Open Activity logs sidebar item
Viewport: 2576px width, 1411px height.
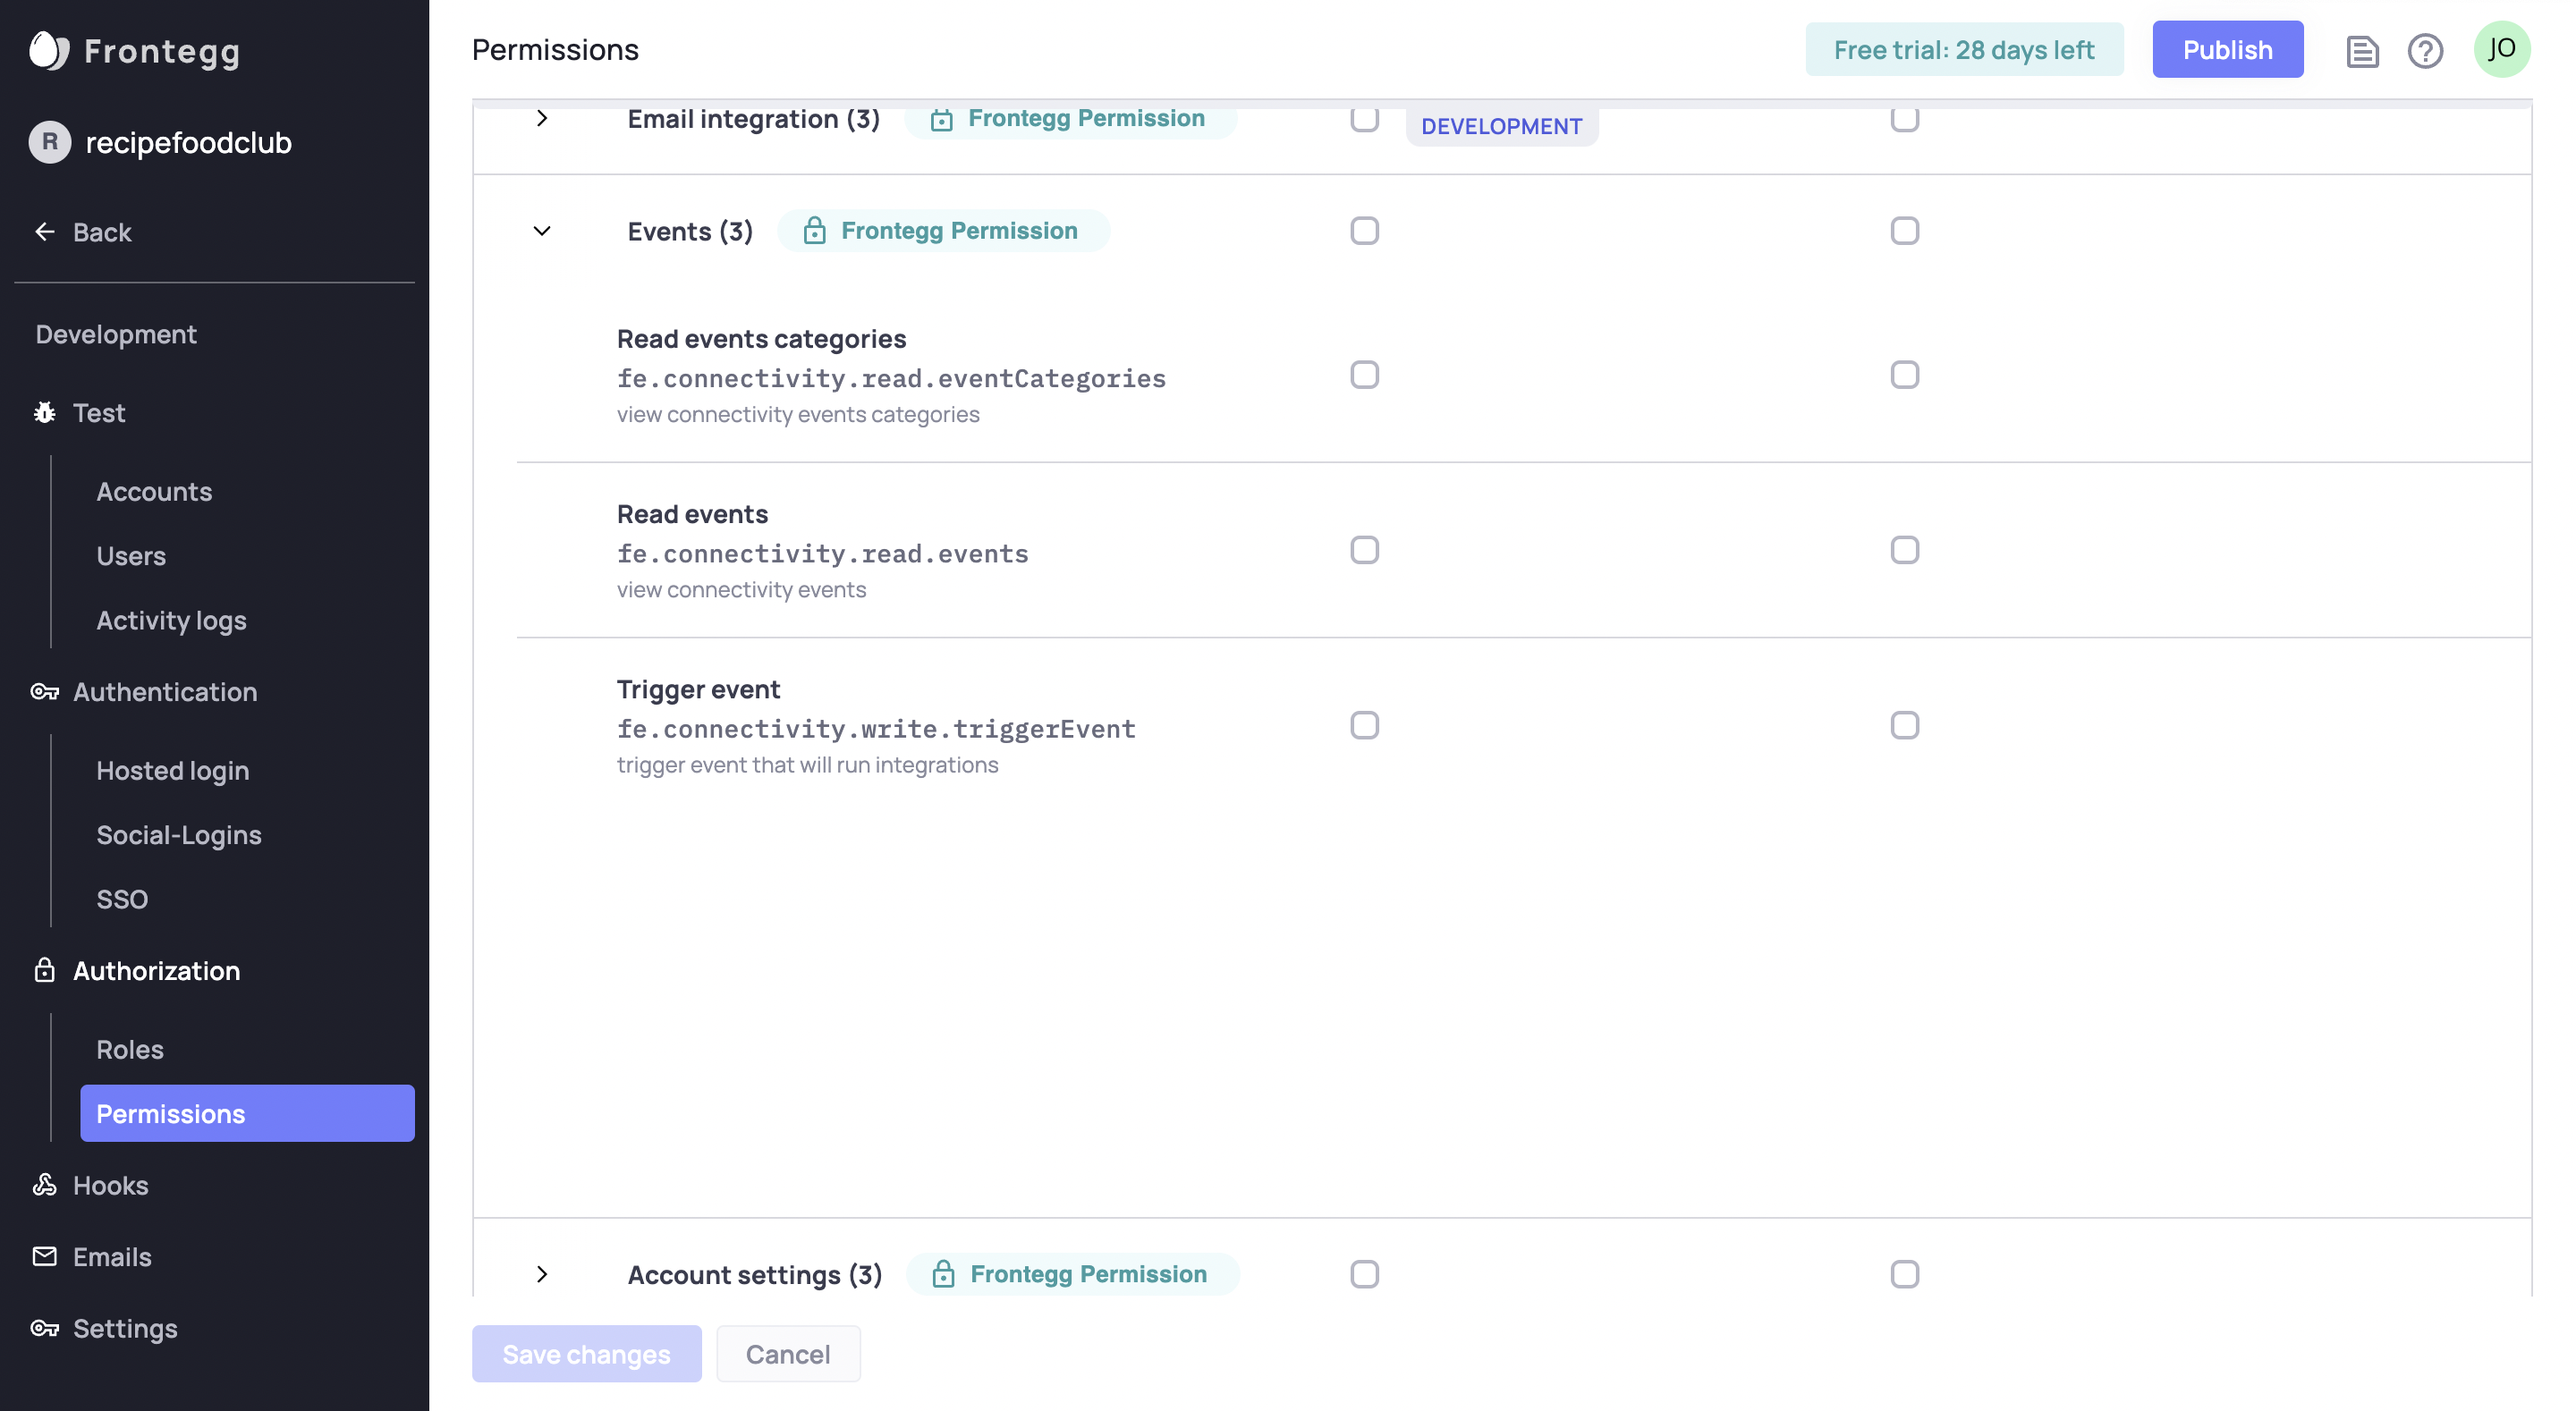click(x=171, y=620)
